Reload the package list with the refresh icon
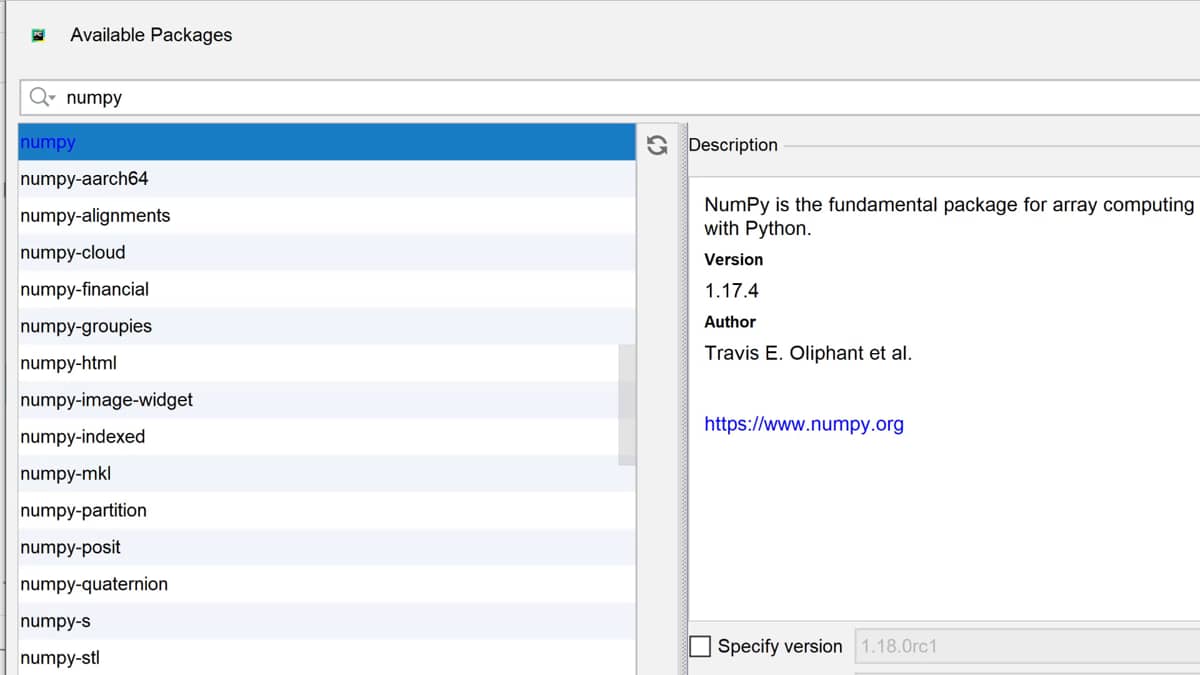1200x675 pixels. [x=656, y=145]
